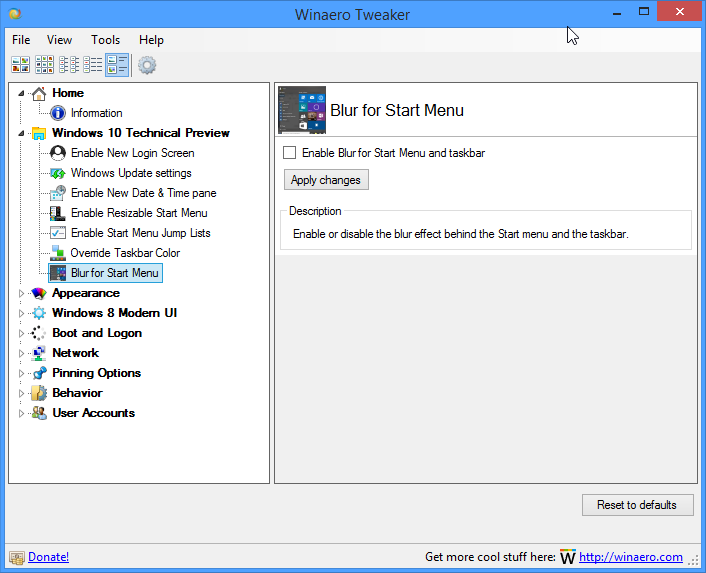
Task: Select Information tree item text
Action: (96, 113)
